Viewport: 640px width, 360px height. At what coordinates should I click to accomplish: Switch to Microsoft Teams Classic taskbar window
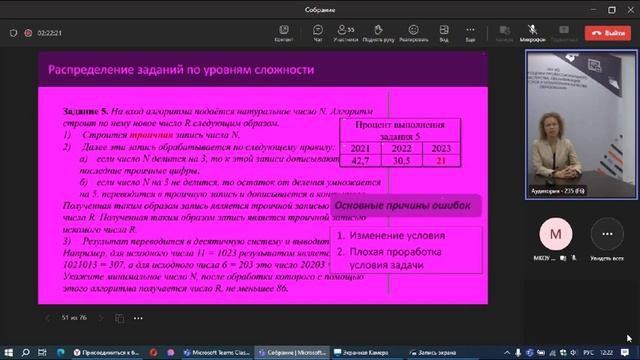[x=216, y=352]
